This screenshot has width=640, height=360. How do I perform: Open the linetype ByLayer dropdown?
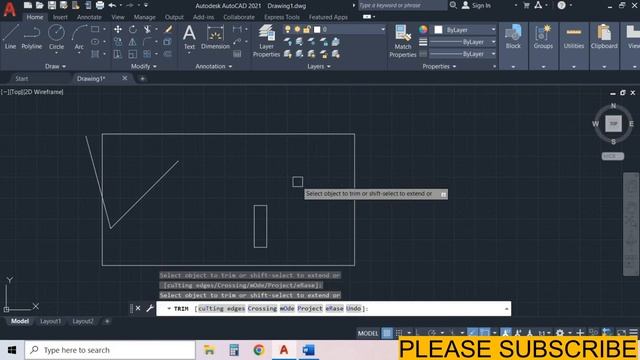click(493, 54)
